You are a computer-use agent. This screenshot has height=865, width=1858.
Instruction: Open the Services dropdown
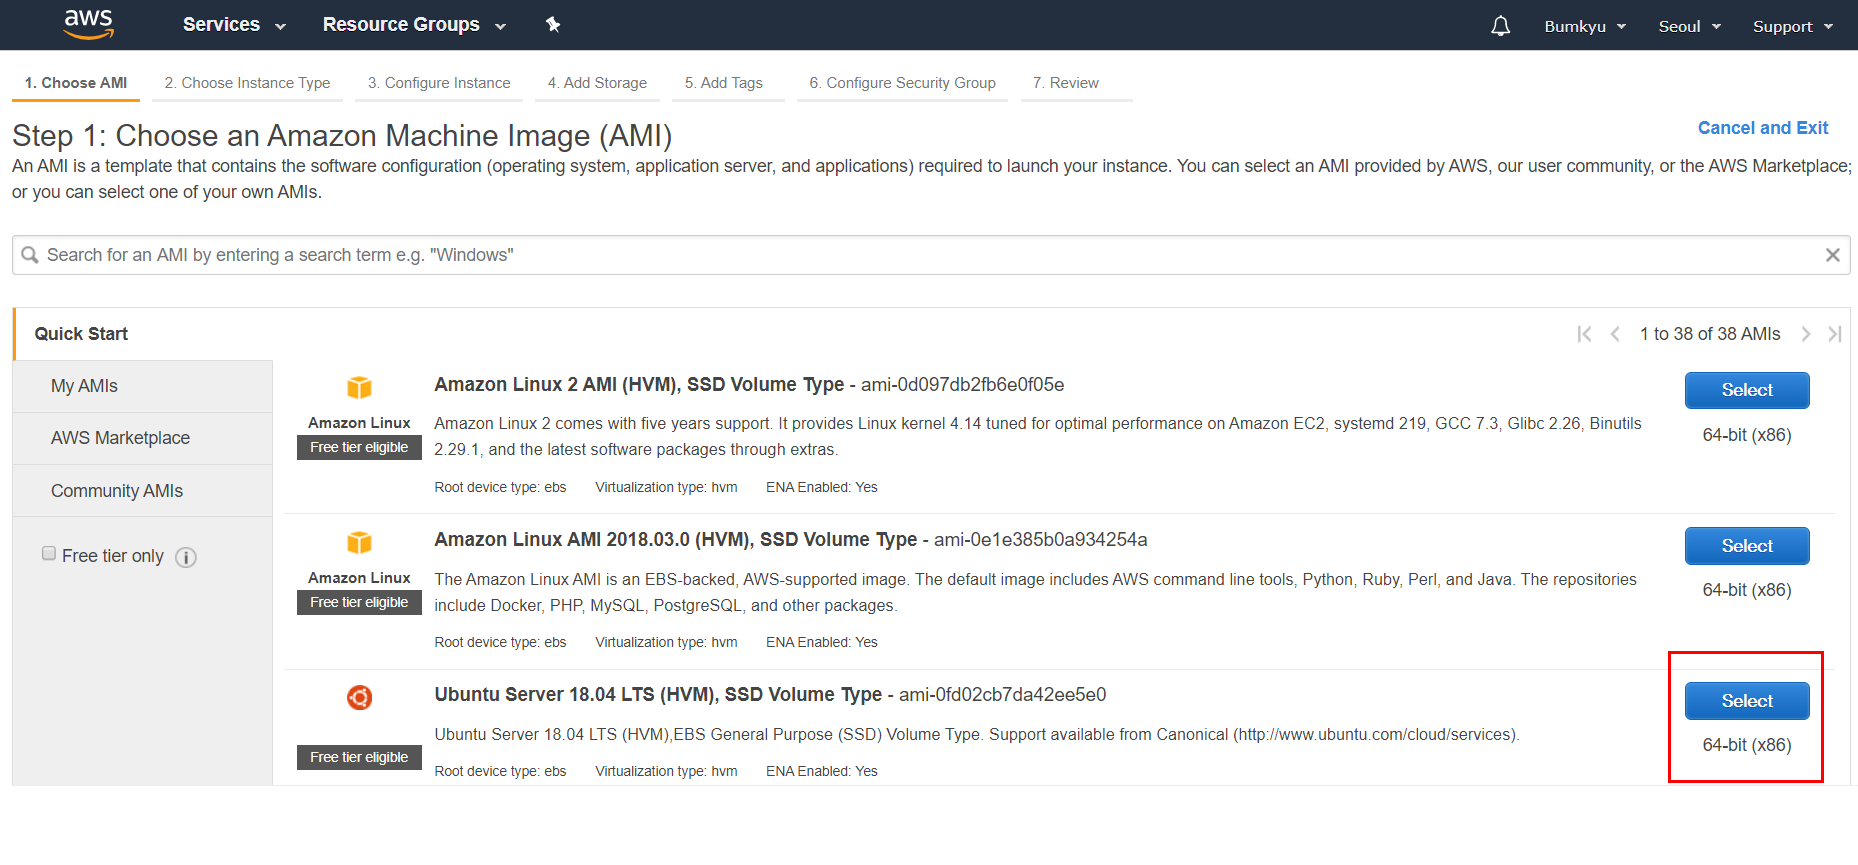tap(234, 25)
